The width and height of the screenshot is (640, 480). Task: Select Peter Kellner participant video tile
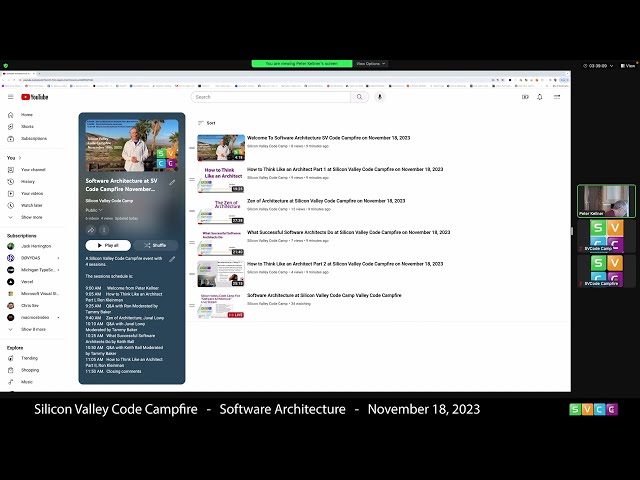(606, 201)
